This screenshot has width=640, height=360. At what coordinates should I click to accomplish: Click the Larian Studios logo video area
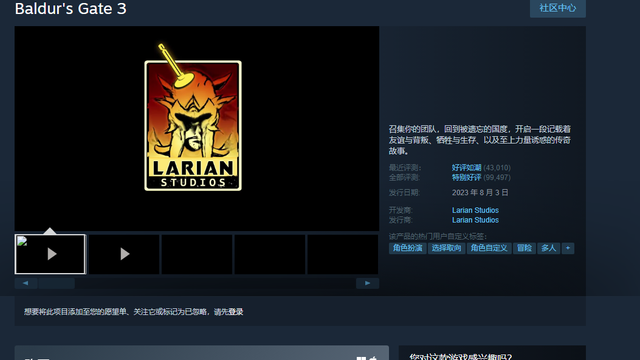tap(197, 128)
